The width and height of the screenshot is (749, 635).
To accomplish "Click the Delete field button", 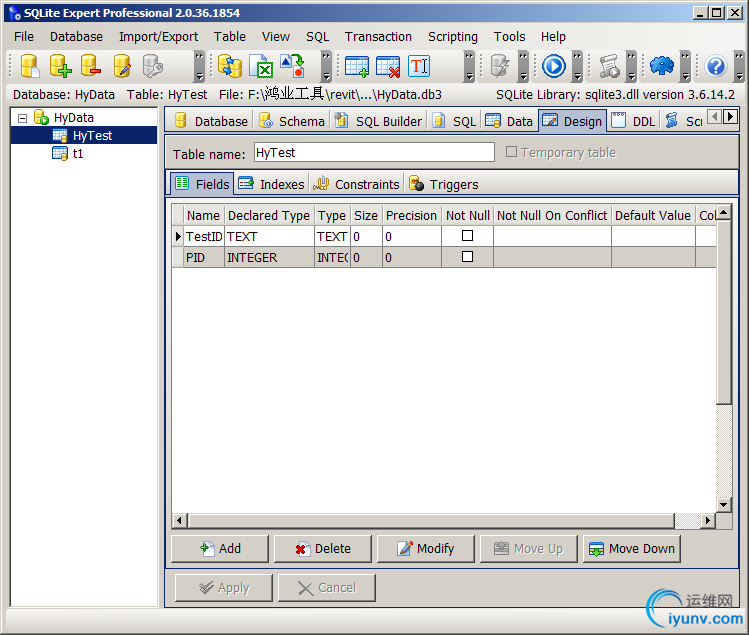I will pyautogui.click(x=323, y=549).
